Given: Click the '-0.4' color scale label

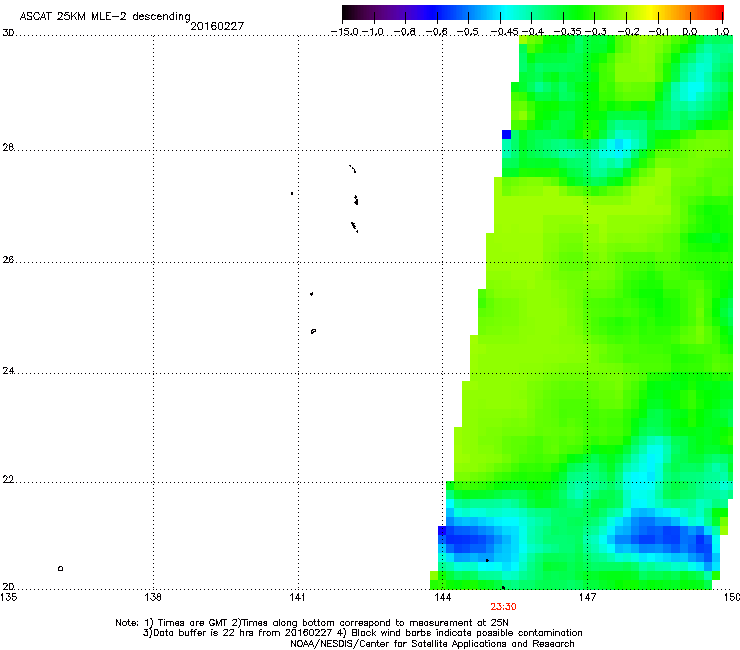Looking at the screenshot, I should click(532, 32).
